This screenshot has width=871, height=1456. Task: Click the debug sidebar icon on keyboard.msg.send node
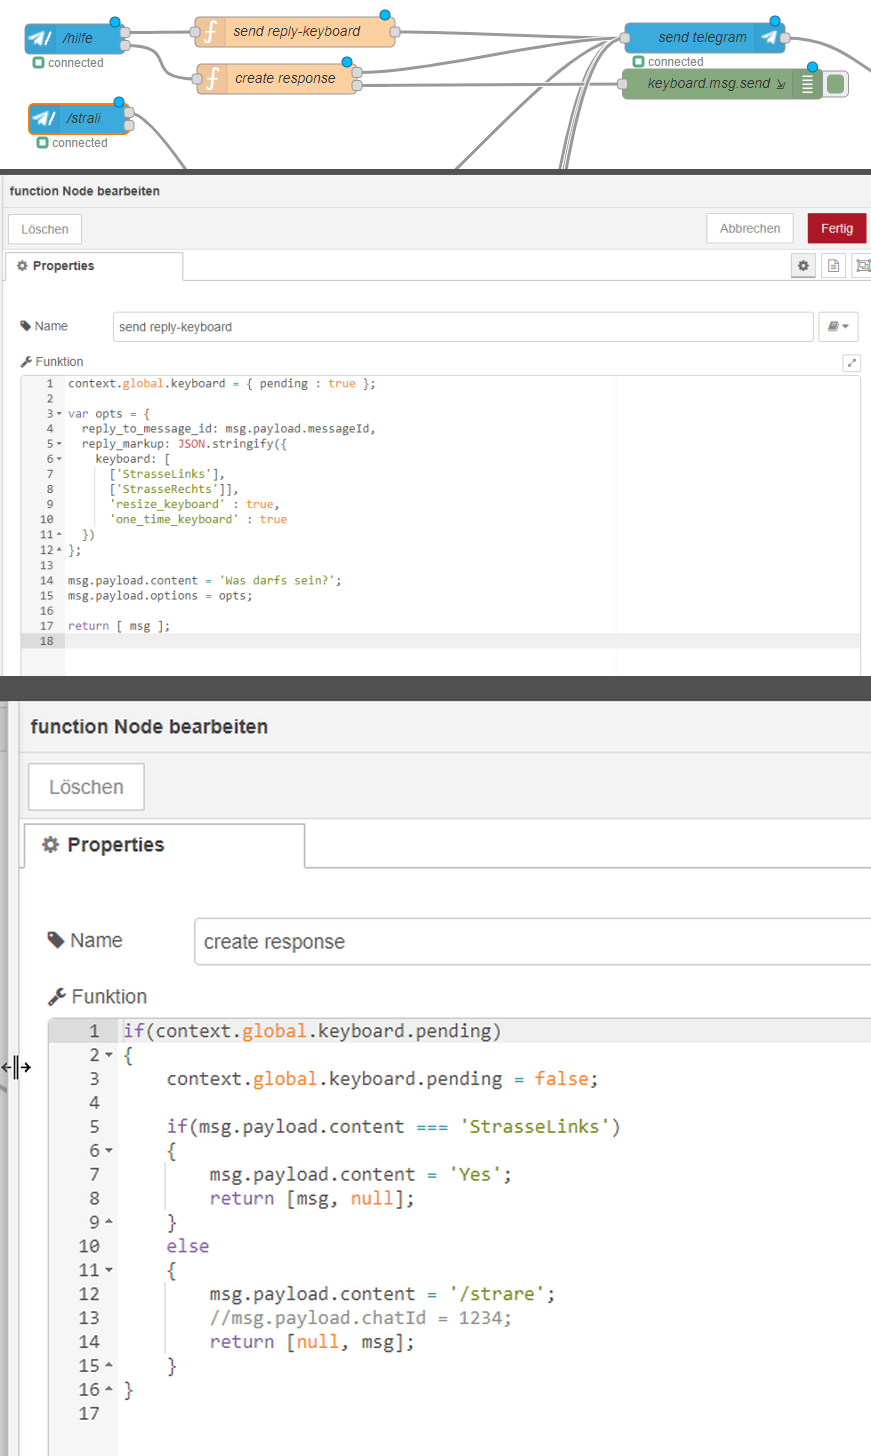[x=807, y=83]
